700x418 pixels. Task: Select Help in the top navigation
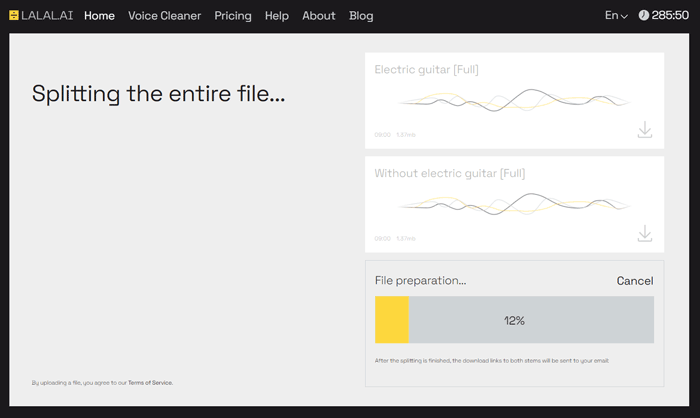pyautogui.click(x=277, y=16)
